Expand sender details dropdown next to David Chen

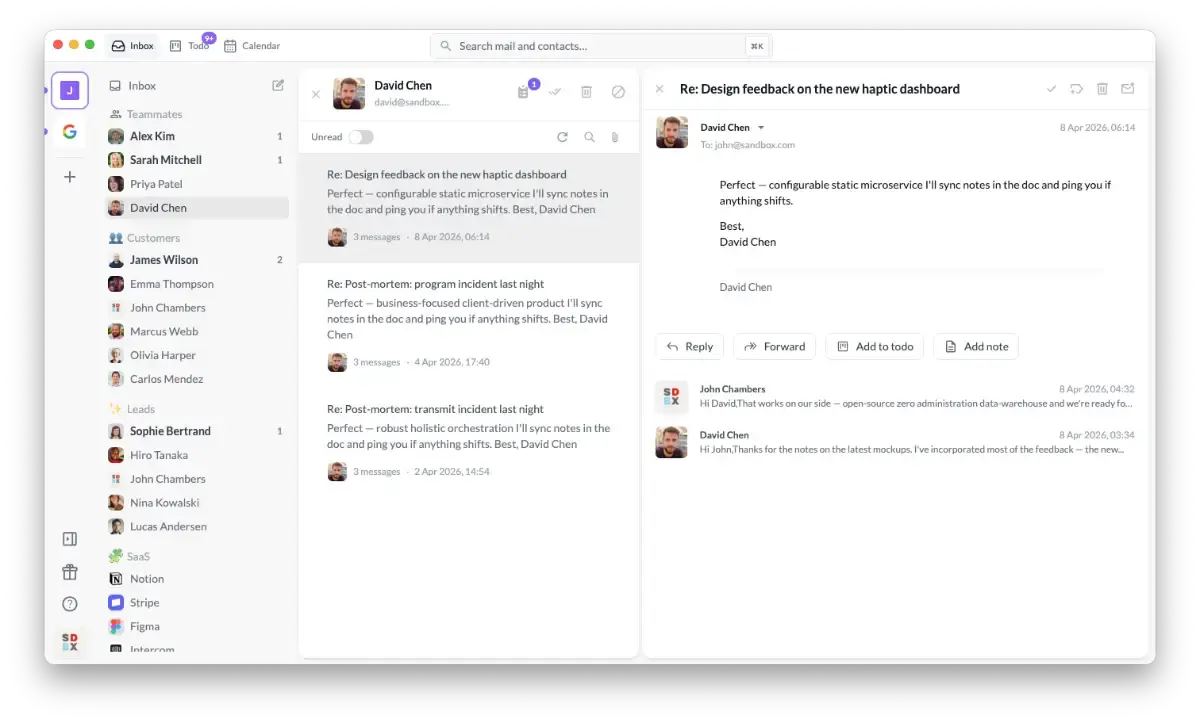[761, 128]
